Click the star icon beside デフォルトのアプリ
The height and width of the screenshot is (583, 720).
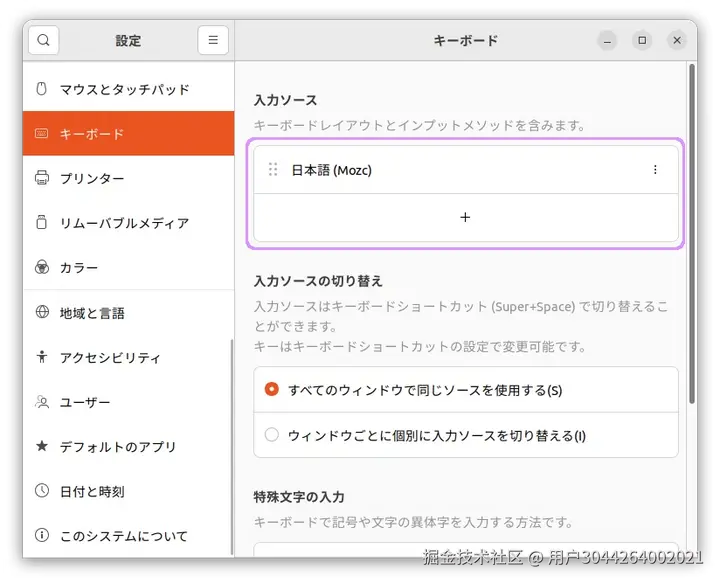pos(42,446)
